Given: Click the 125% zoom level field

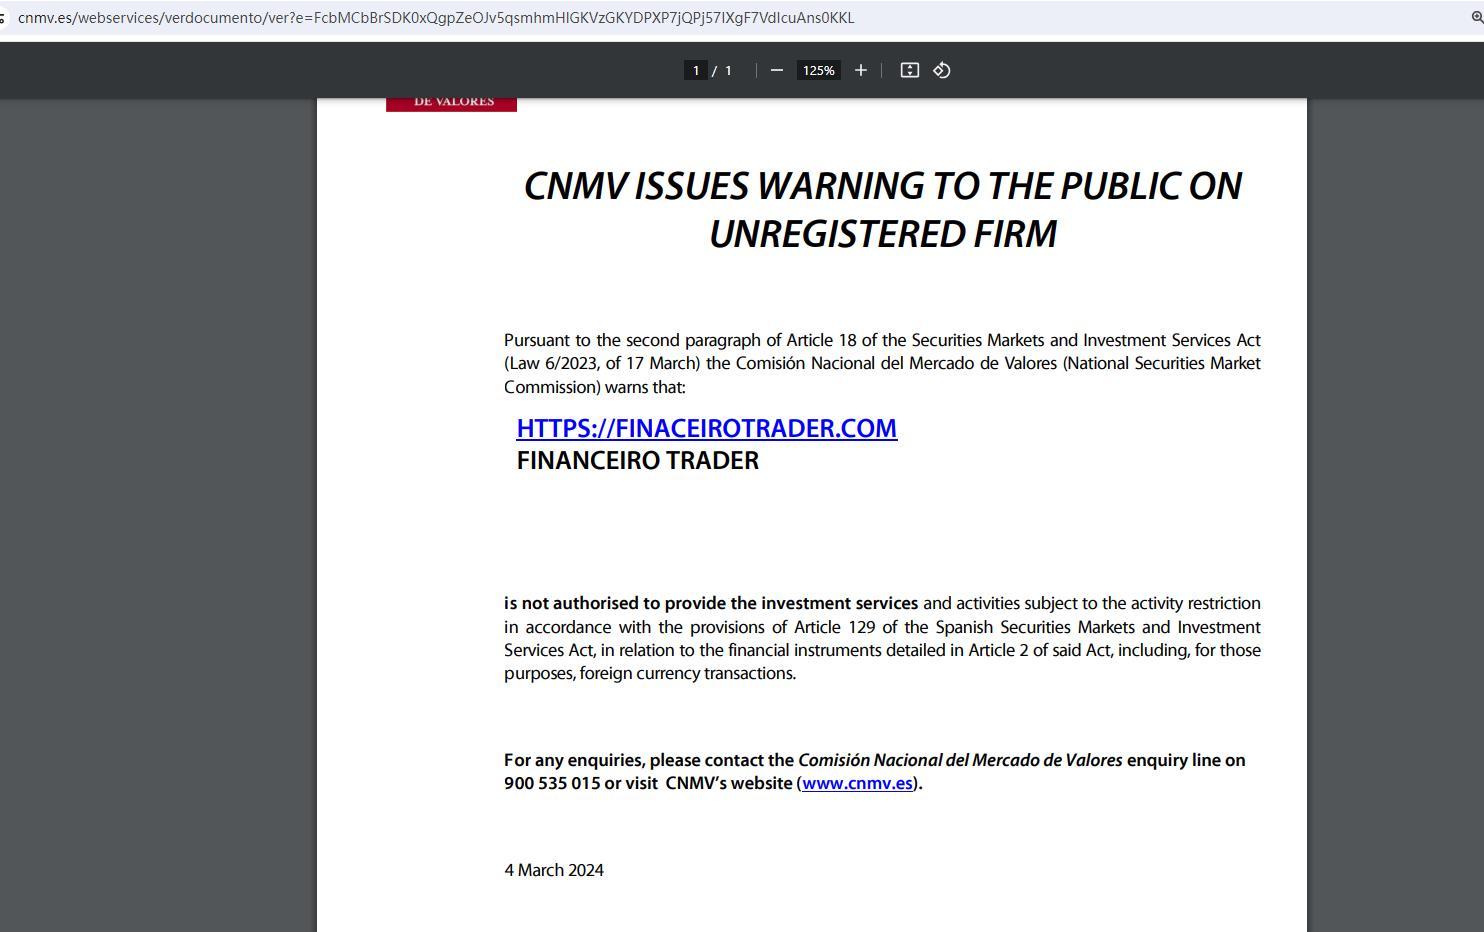Looking at the screenshot, I should tap(818, 70).
